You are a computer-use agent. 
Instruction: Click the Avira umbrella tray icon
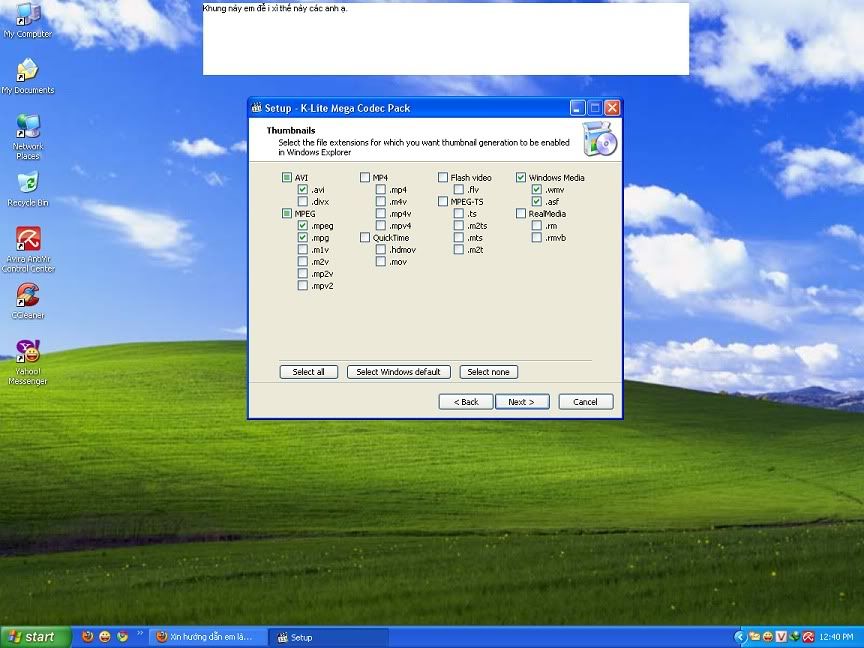point(809,637)
